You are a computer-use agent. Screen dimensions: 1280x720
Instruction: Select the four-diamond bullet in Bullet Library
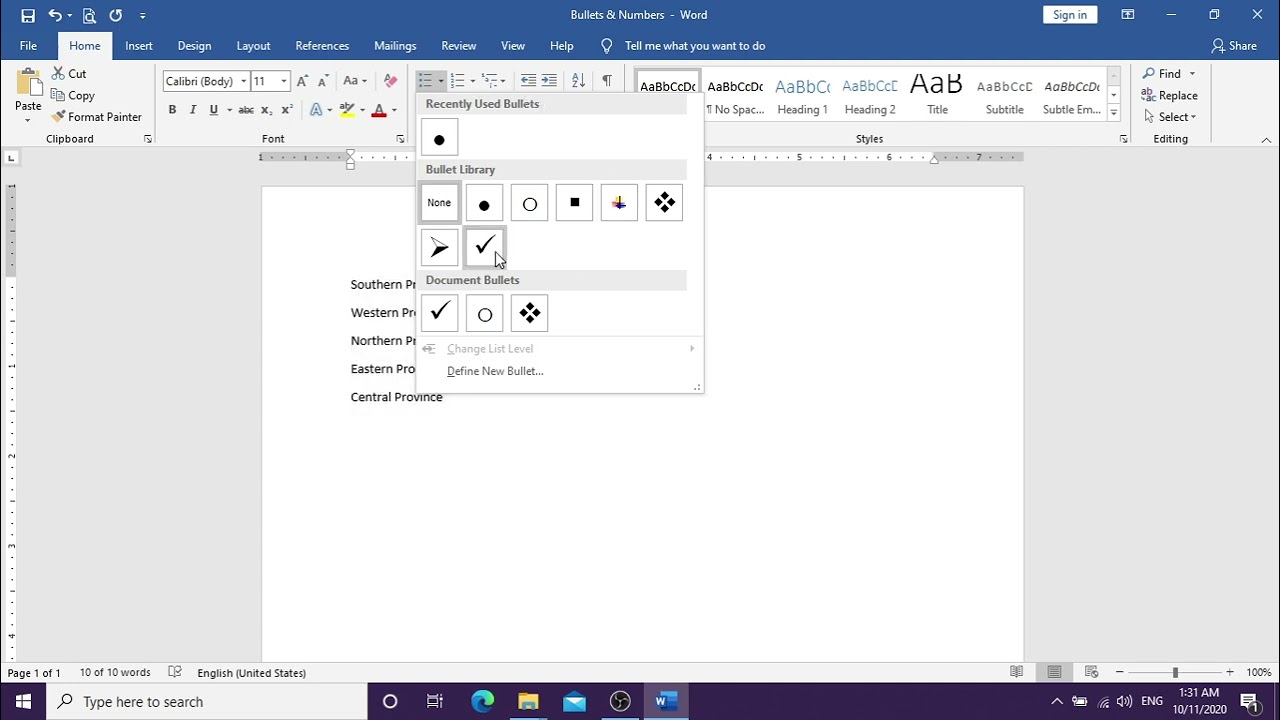664,203
